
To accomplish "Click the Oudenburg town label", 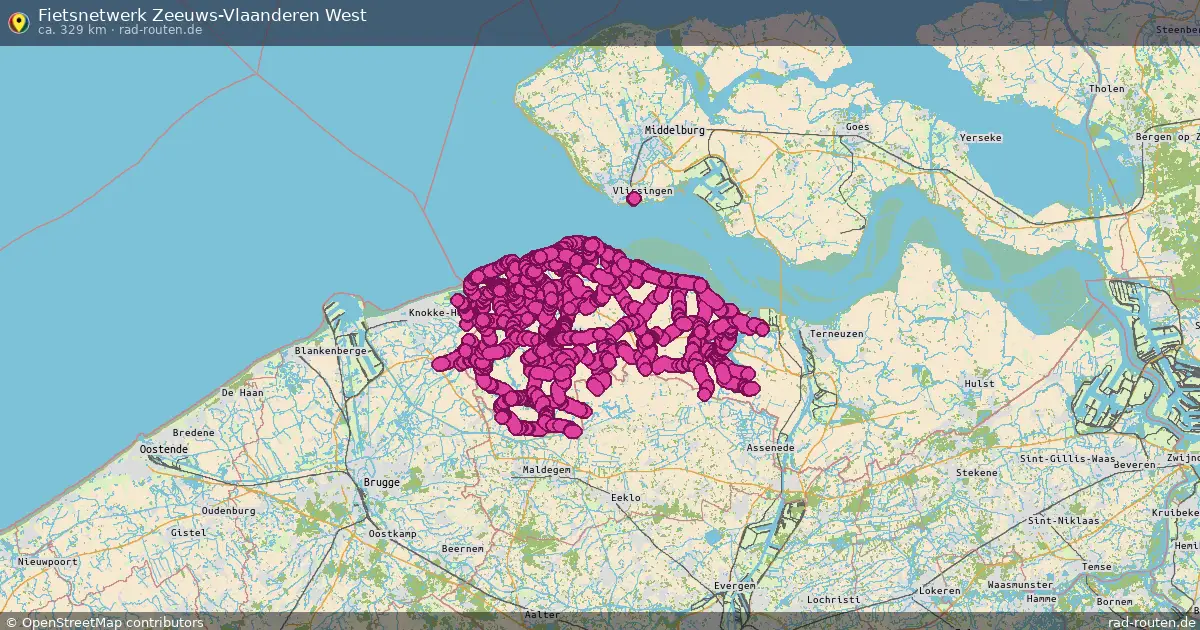I will pyautogui.click(x=228, y=511).
